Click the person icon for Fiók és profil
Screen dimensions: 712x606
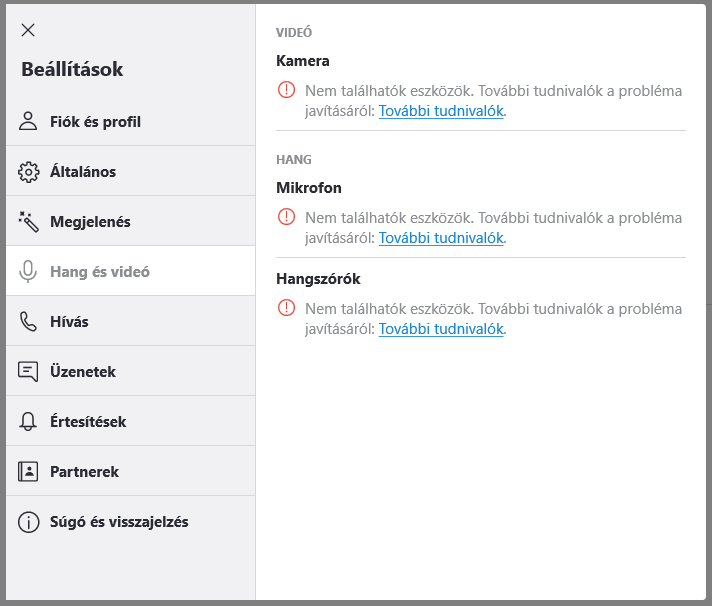tap(28, 121)
